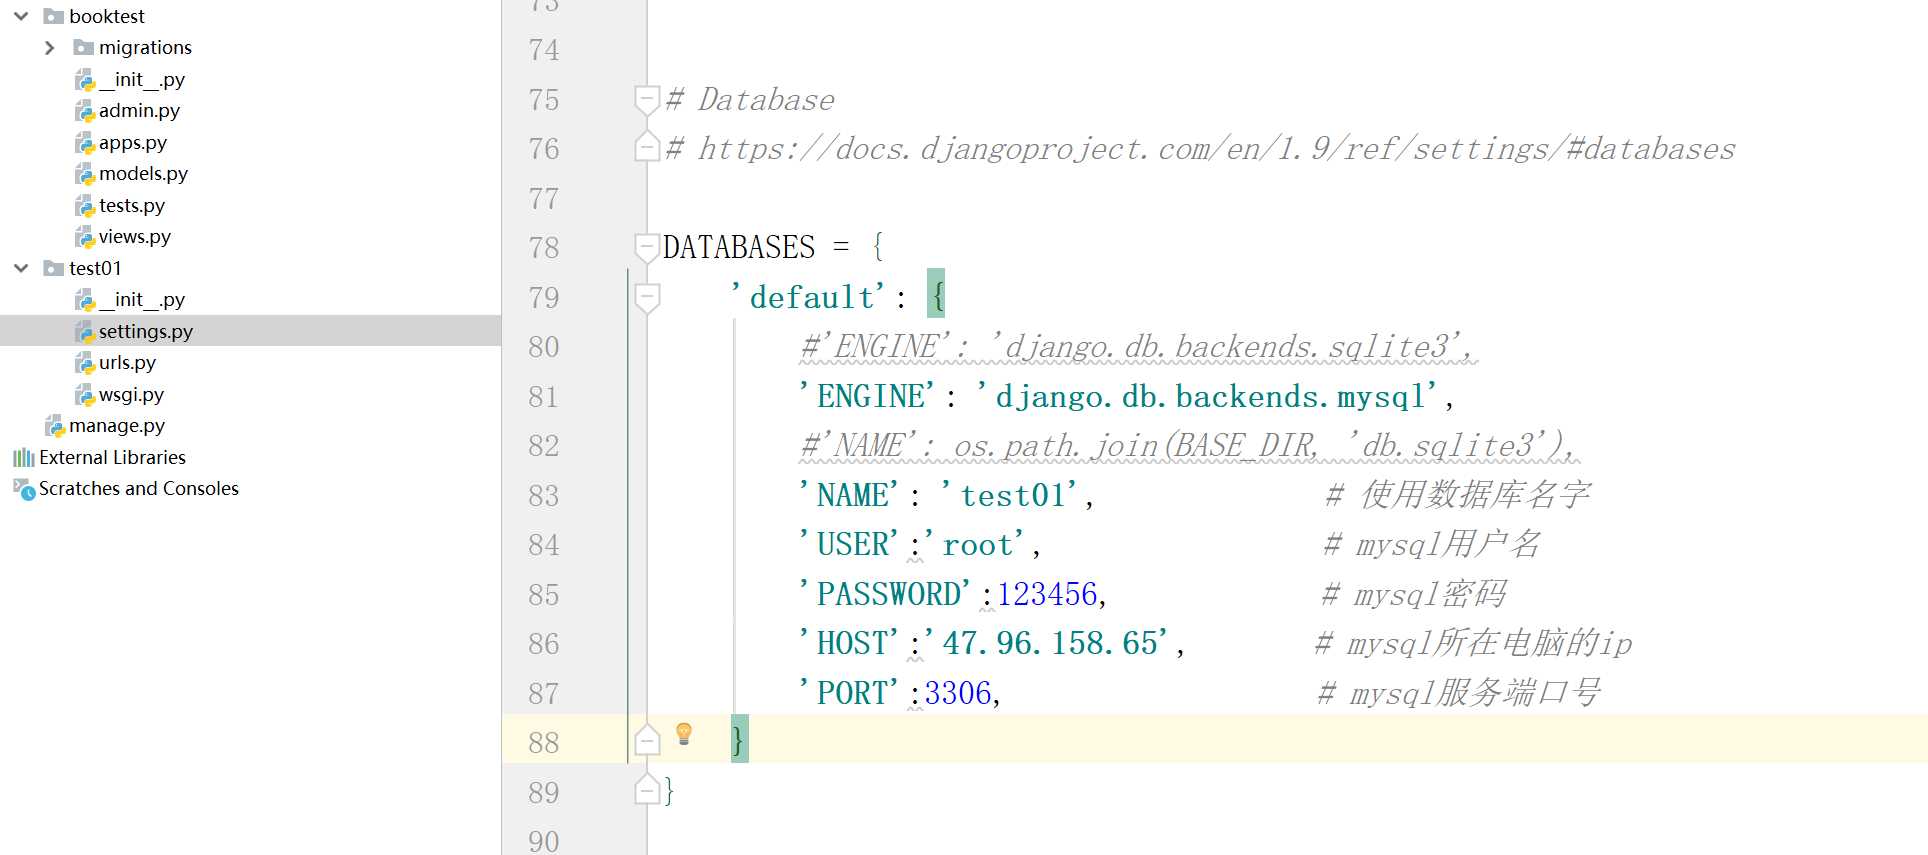Click the commented sqlite3 ENGINE line

pyautogui.click(x=1138, y=347)
